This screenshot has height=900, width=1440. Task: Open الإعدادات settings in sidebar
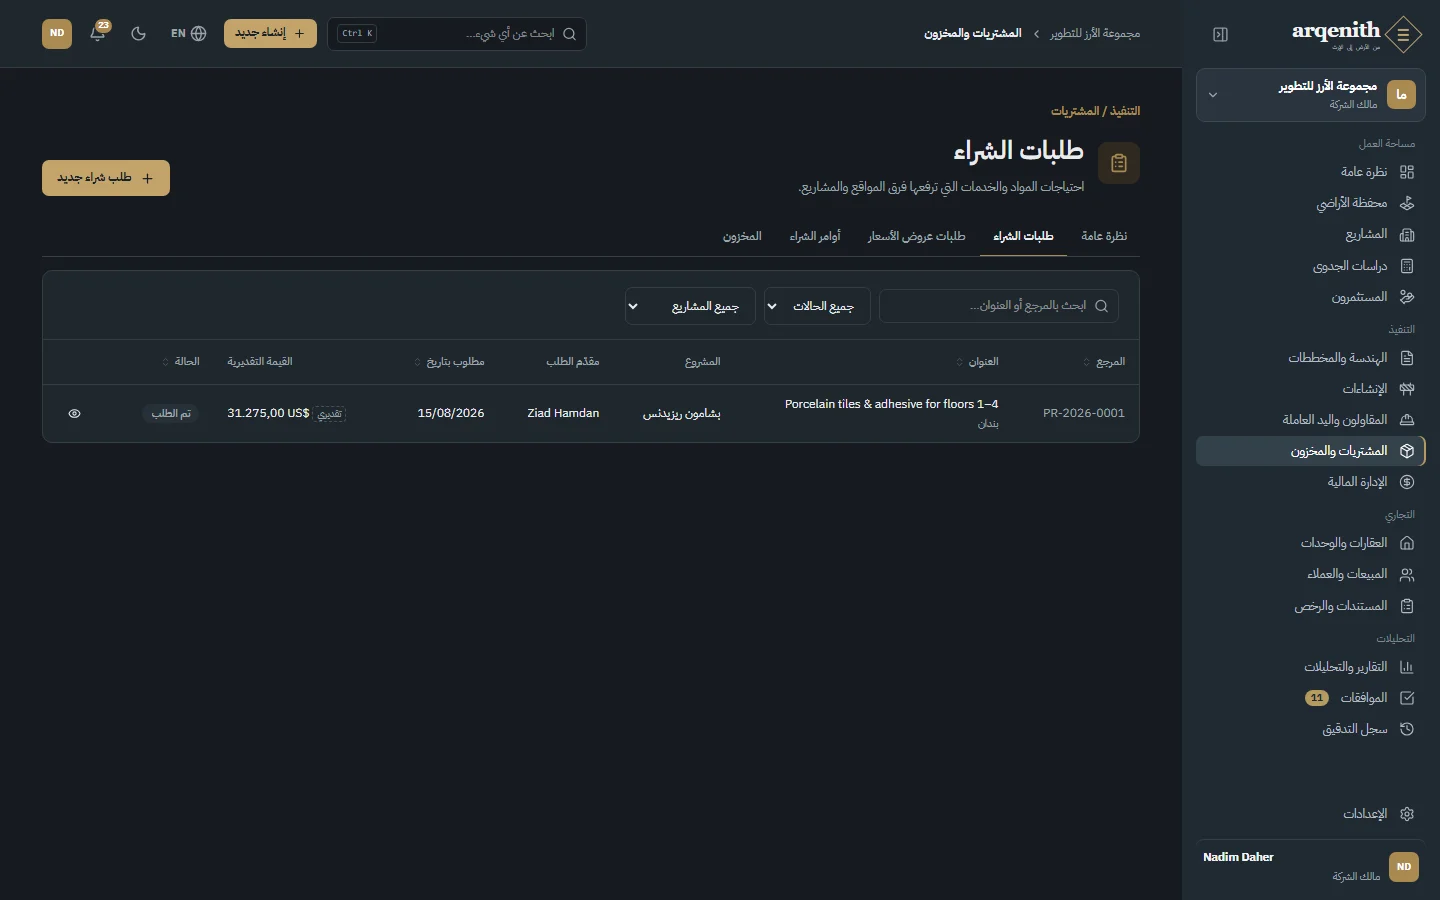pos(1311,814)
